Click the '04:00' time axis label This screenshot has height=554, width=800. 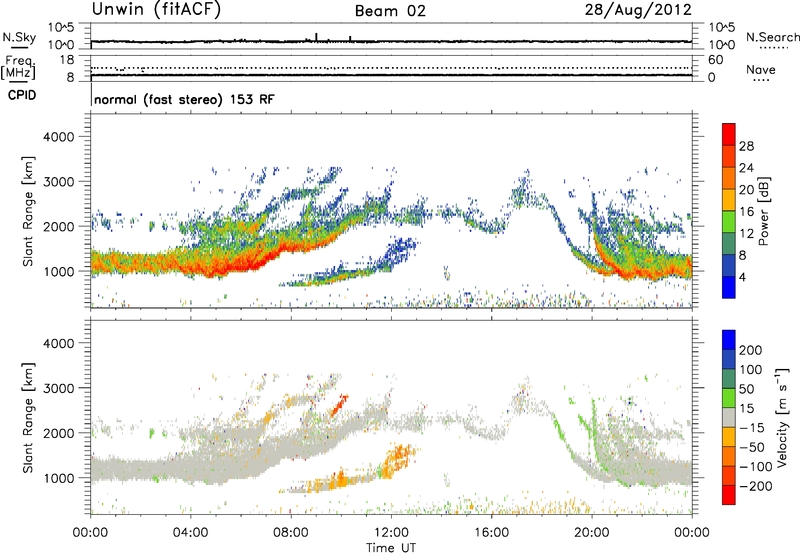(x=190, y=533)
